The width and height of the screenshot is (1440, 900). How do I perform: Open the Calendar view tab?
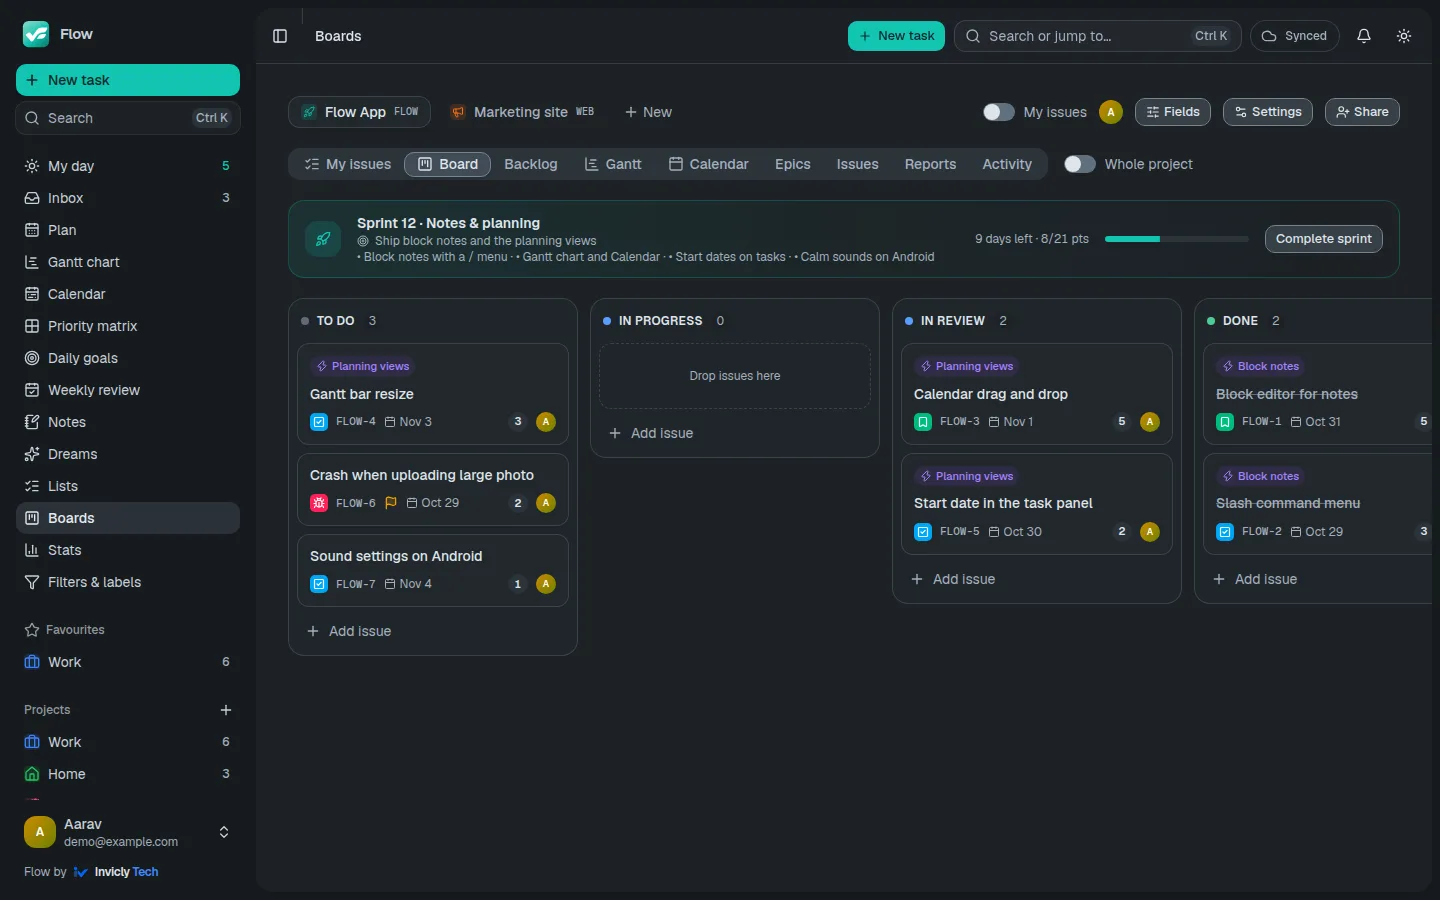(x=709, y=164)
